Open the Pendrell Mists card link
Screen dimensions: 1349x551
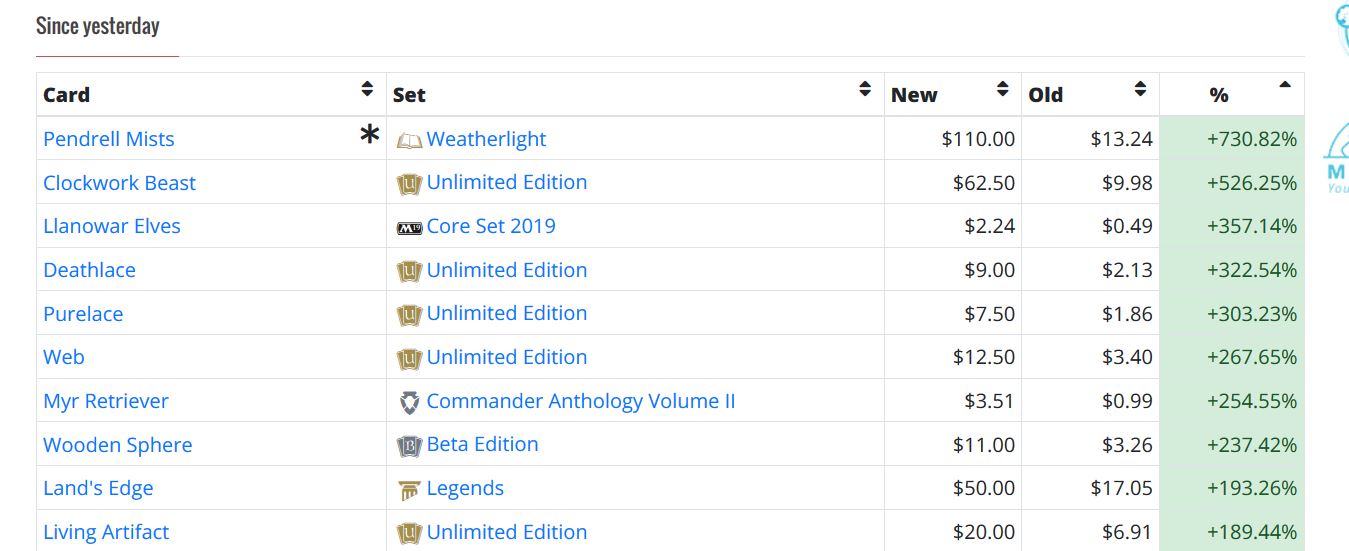coord(109,139)
